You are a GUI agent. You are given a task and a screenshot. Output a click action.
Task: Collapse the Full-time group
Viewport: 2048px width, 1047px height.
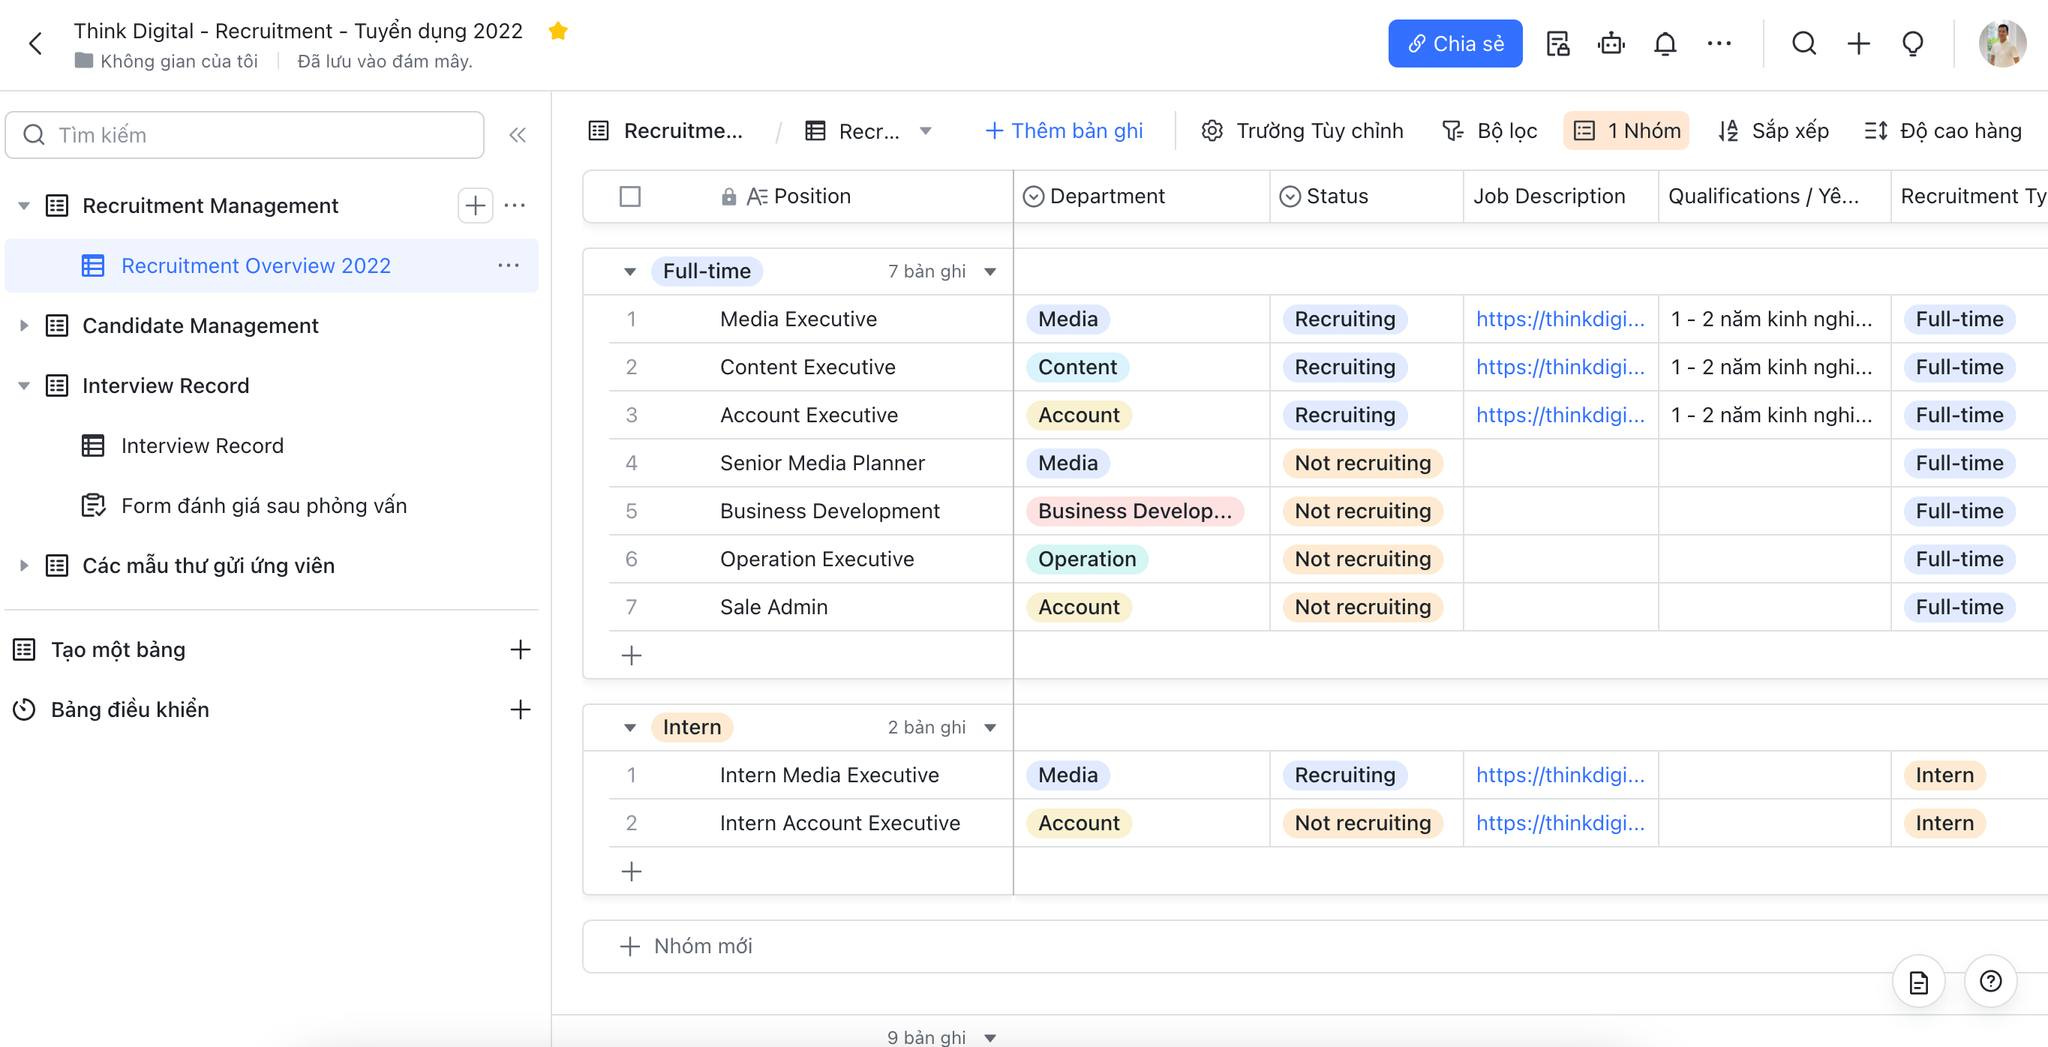point(630,272)
